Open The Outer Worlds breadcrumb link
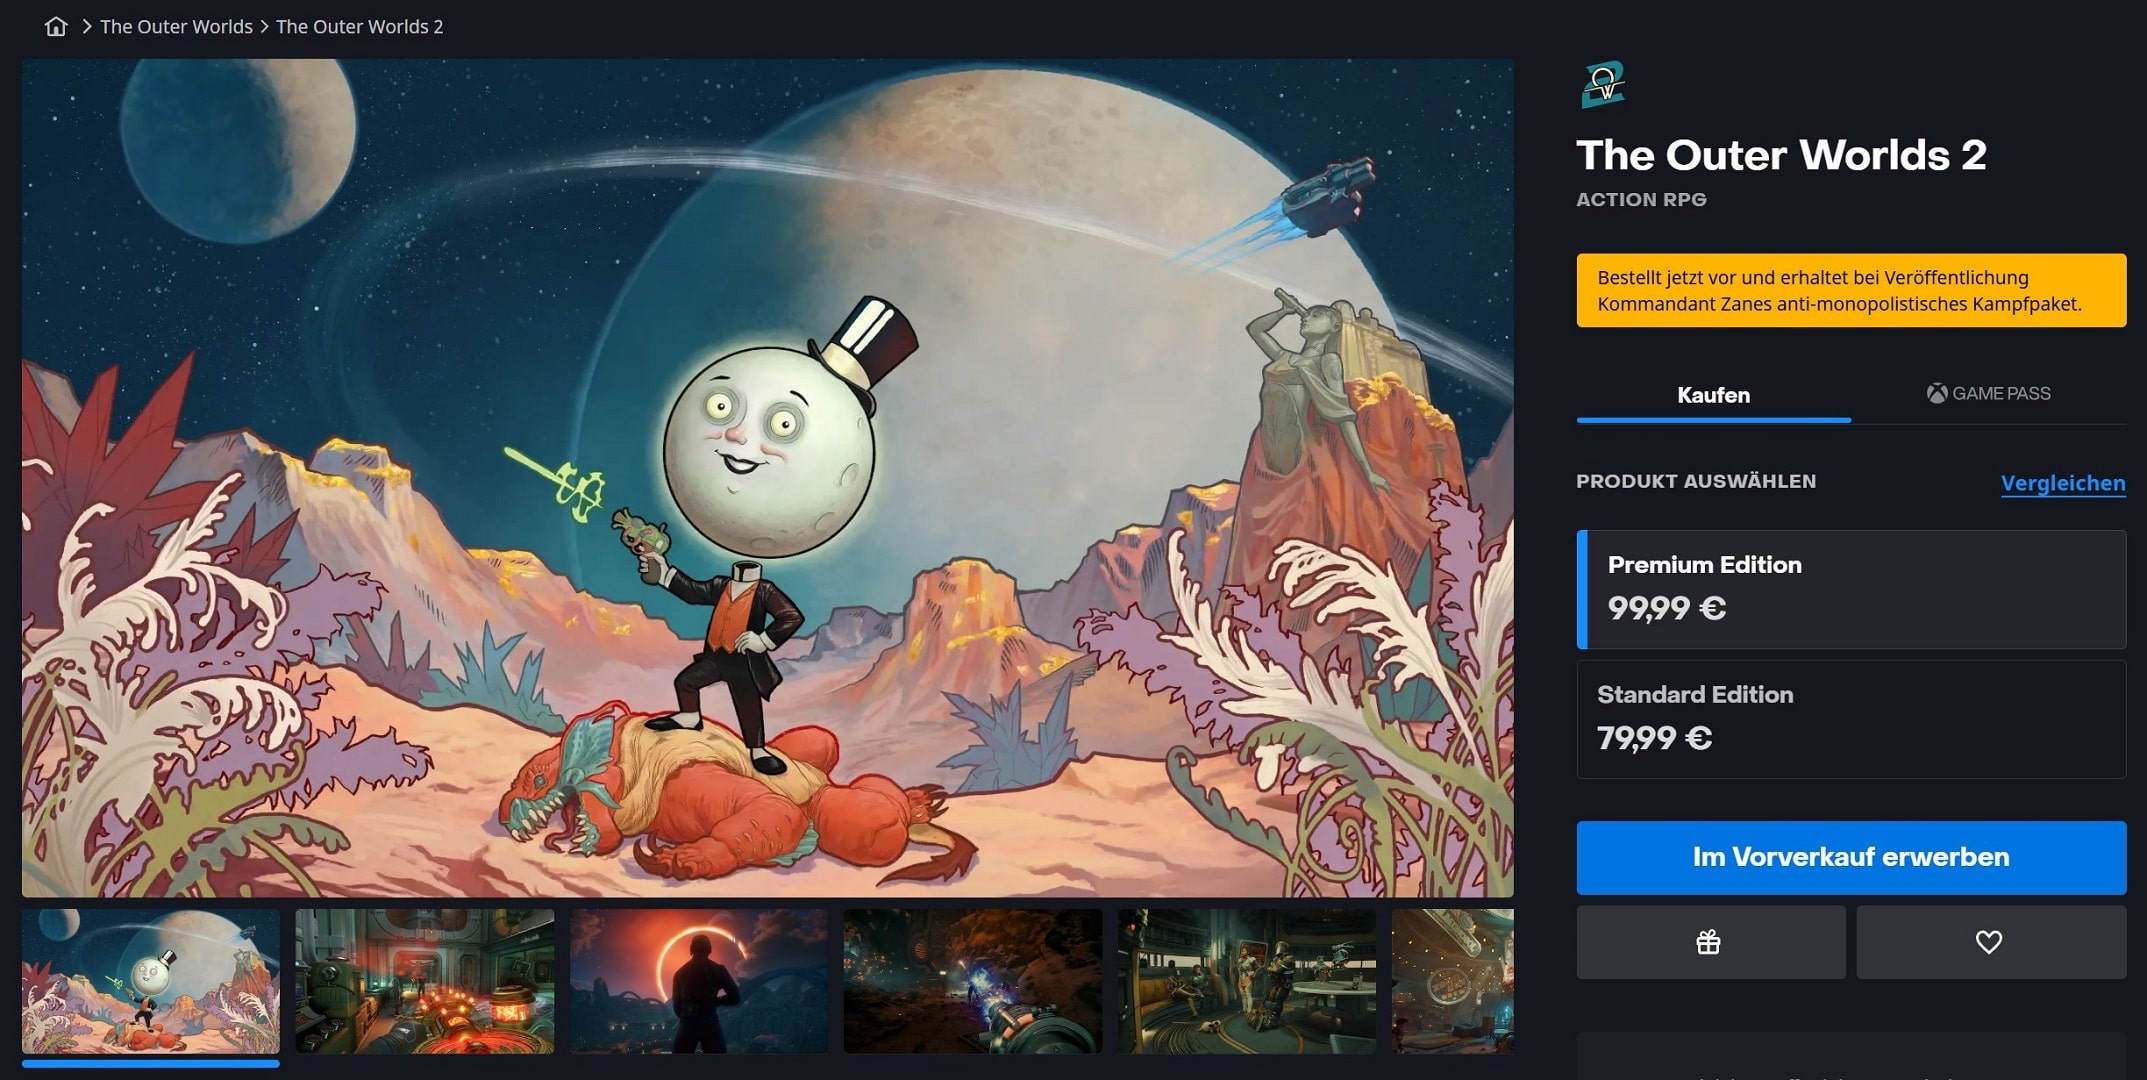2147x1080 pixels. tap(176, 27)
